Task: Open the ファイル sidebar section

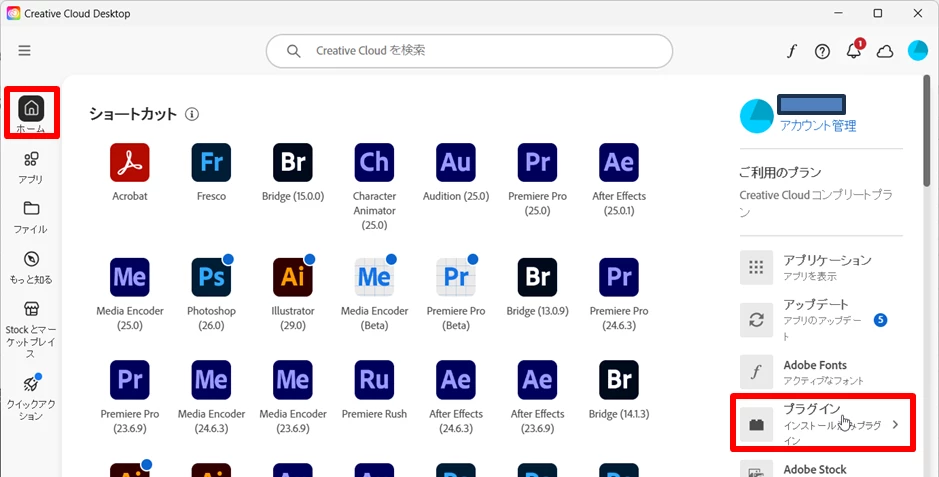Action: tap(31, 217)
